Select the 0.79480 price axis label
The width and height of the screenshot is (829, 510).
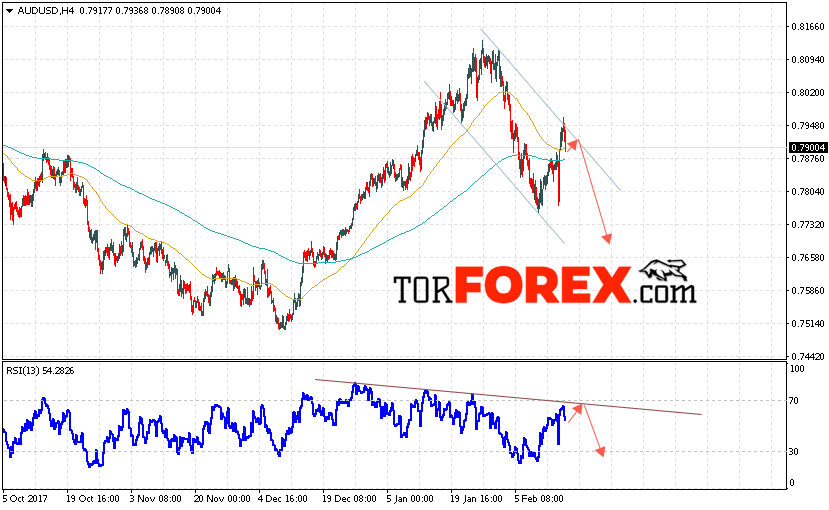click(808, 126)
